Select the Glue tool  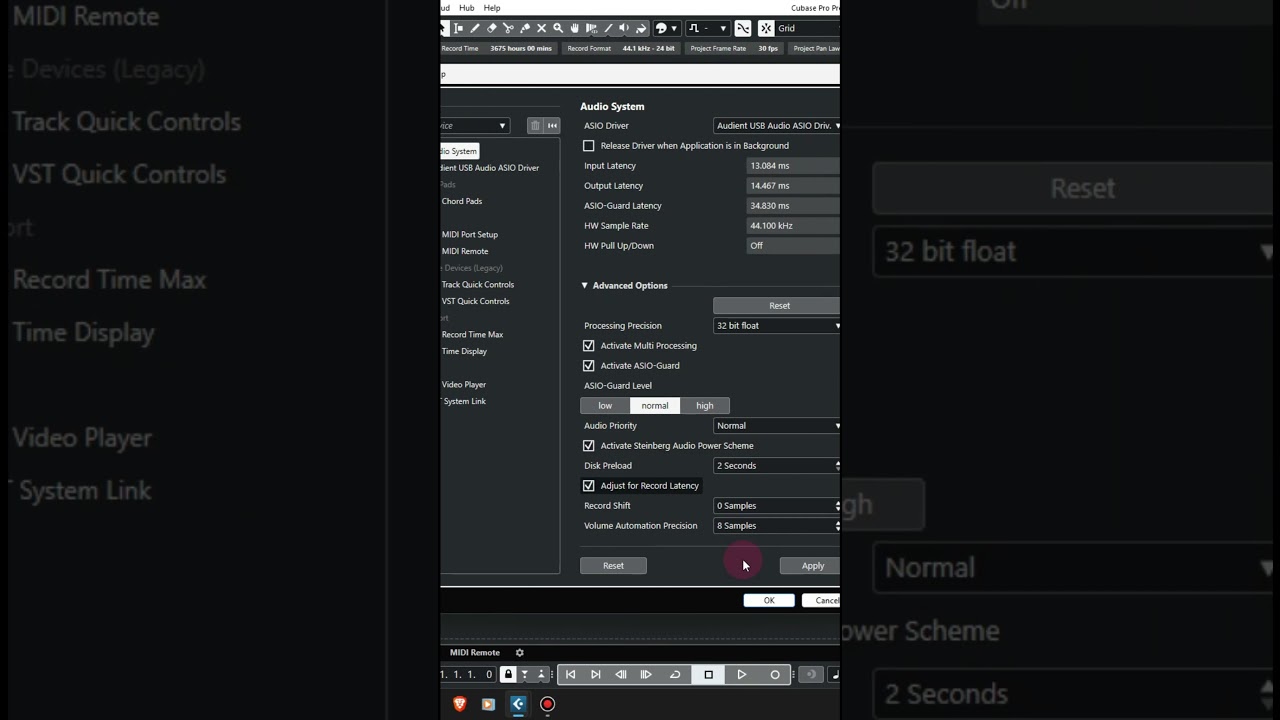[x=525, y=28]
